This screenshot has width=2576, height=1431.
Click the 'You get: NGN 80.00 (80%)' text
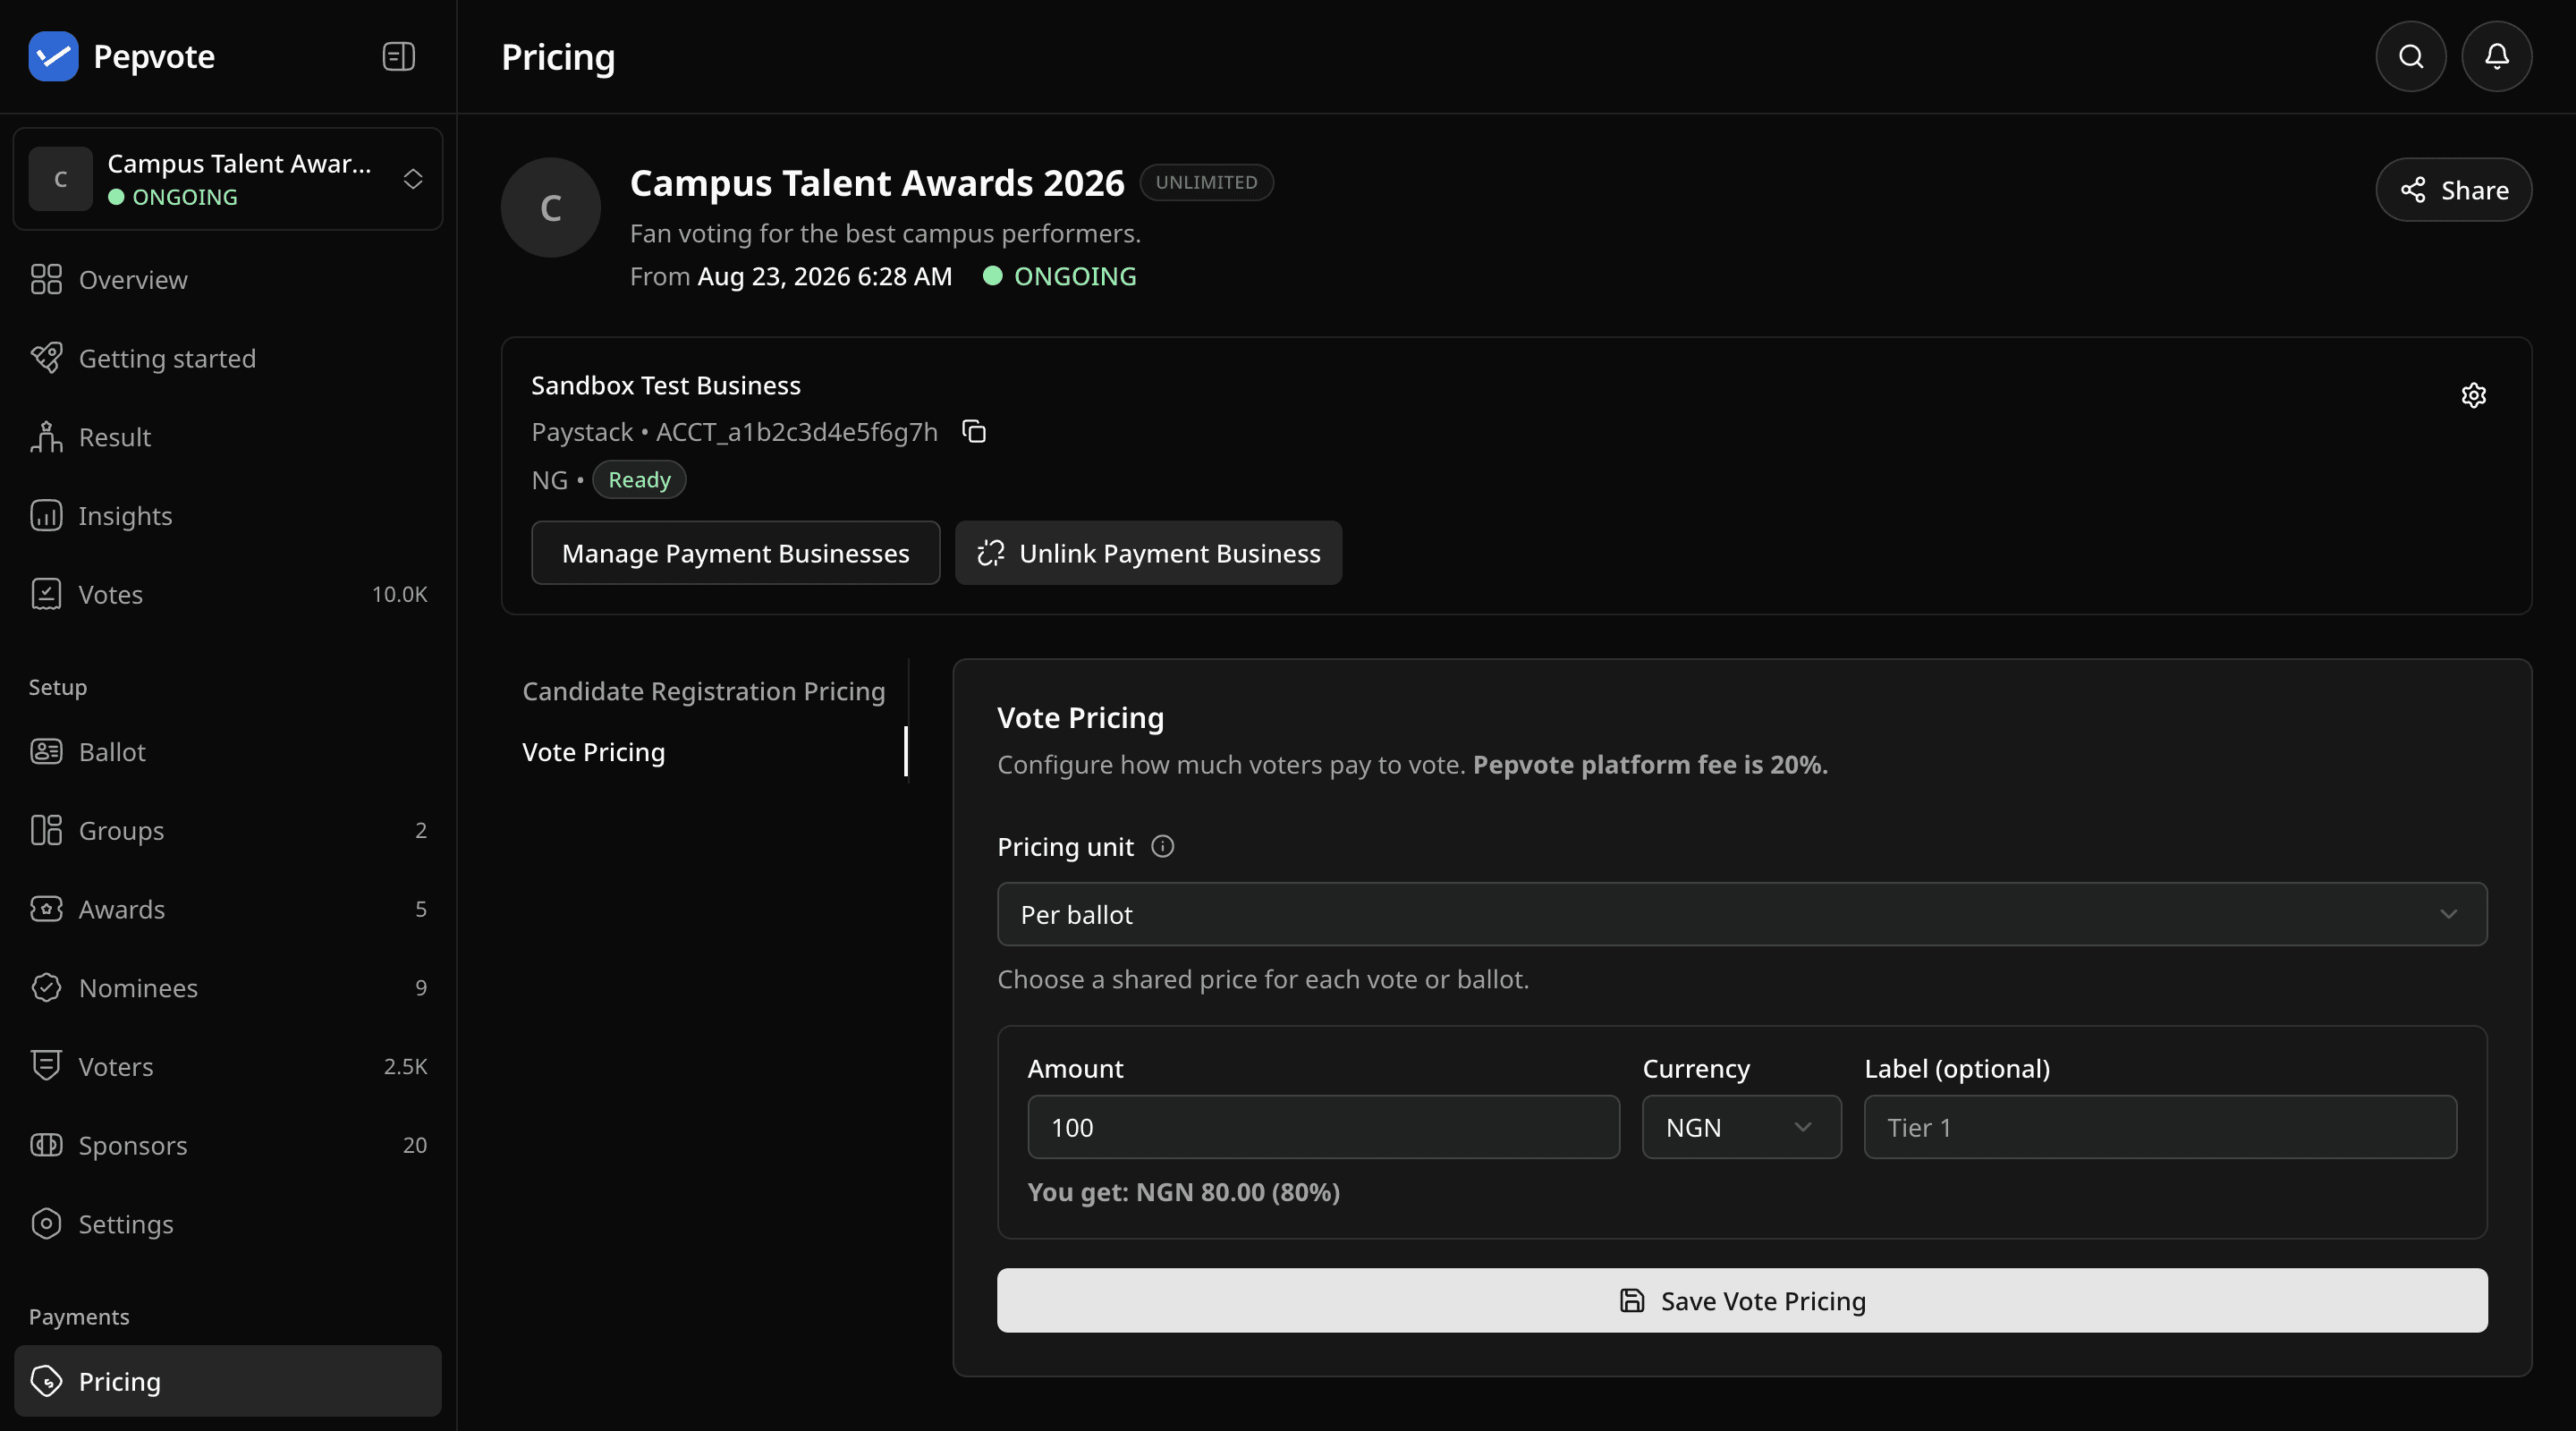point(1183,1192)
